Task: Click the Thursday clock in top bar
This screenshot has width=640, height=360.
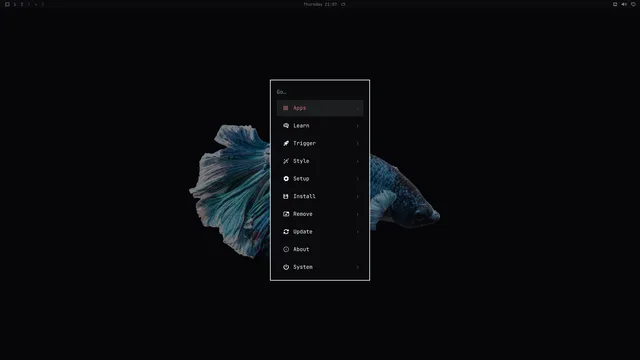Action: pos(320,4)
